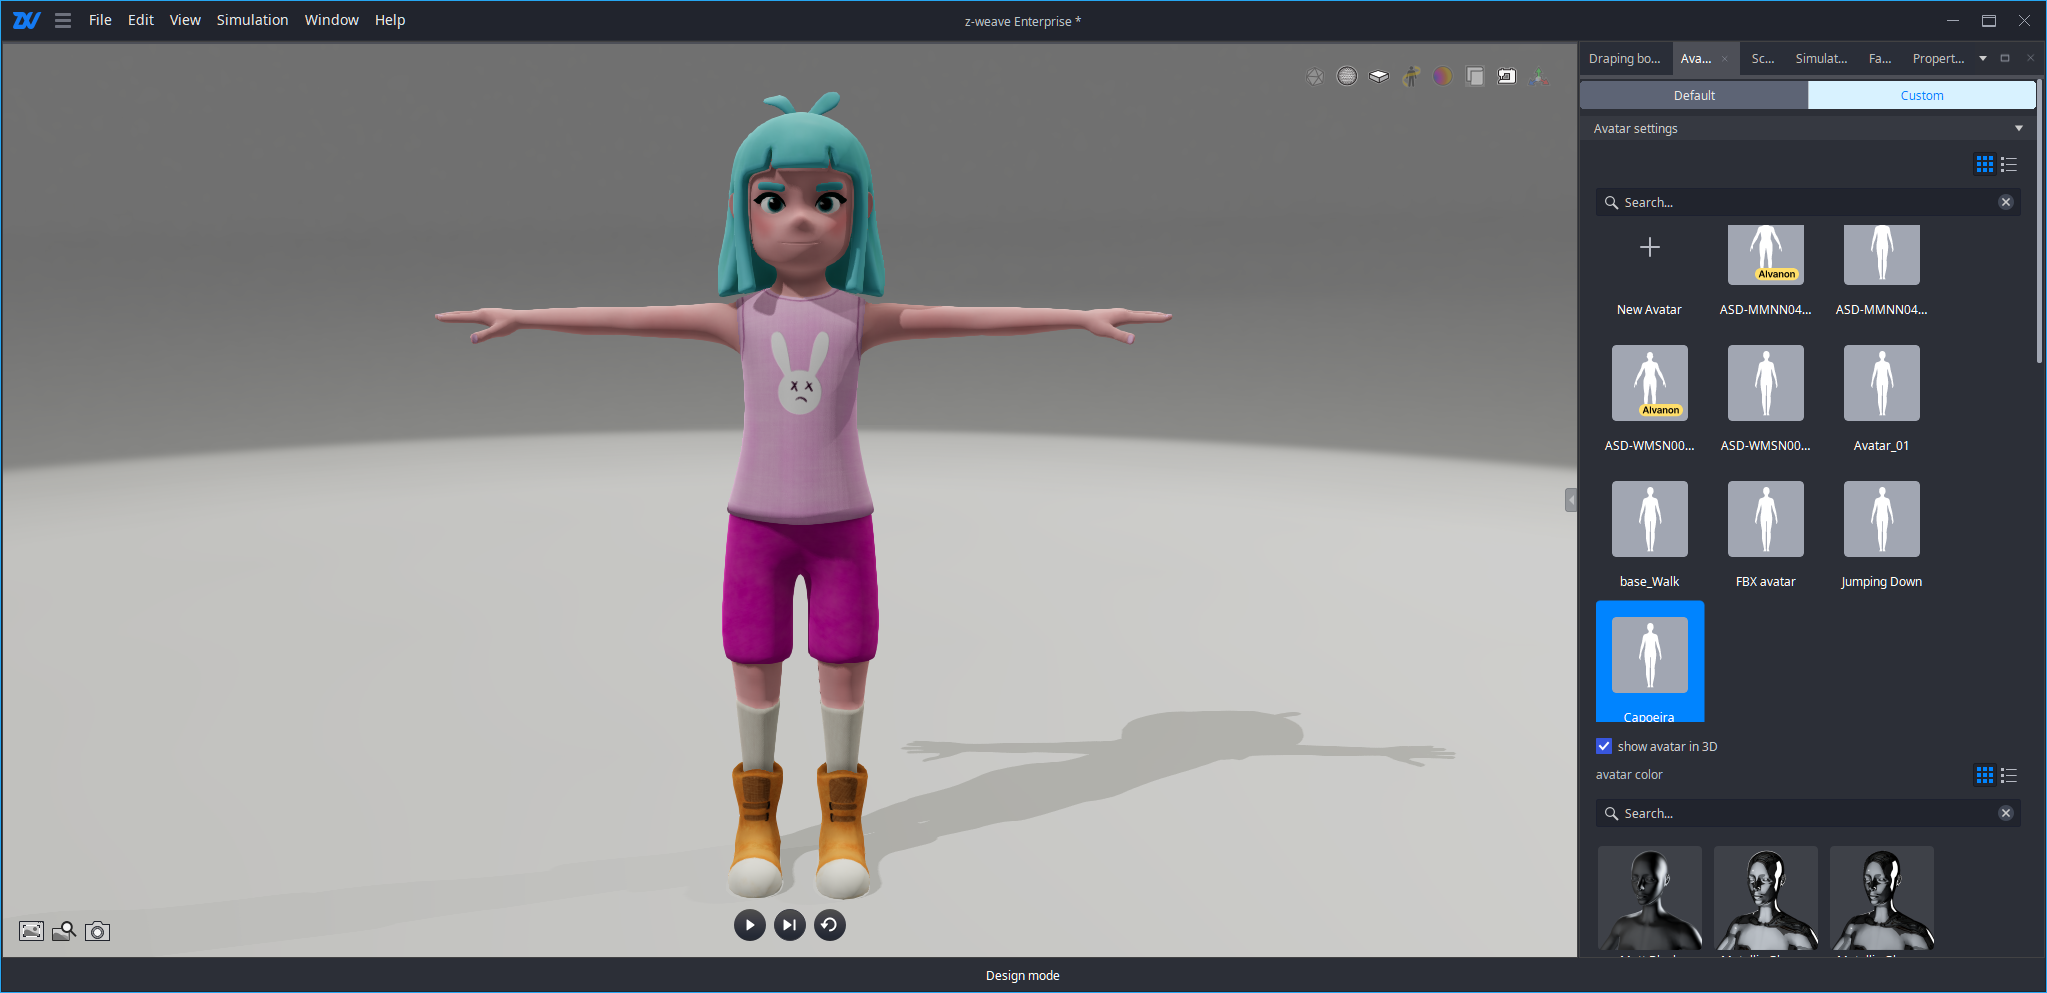
Task: Uncheck the show avatar in 3D checkbox
Action: (1604, 746)
